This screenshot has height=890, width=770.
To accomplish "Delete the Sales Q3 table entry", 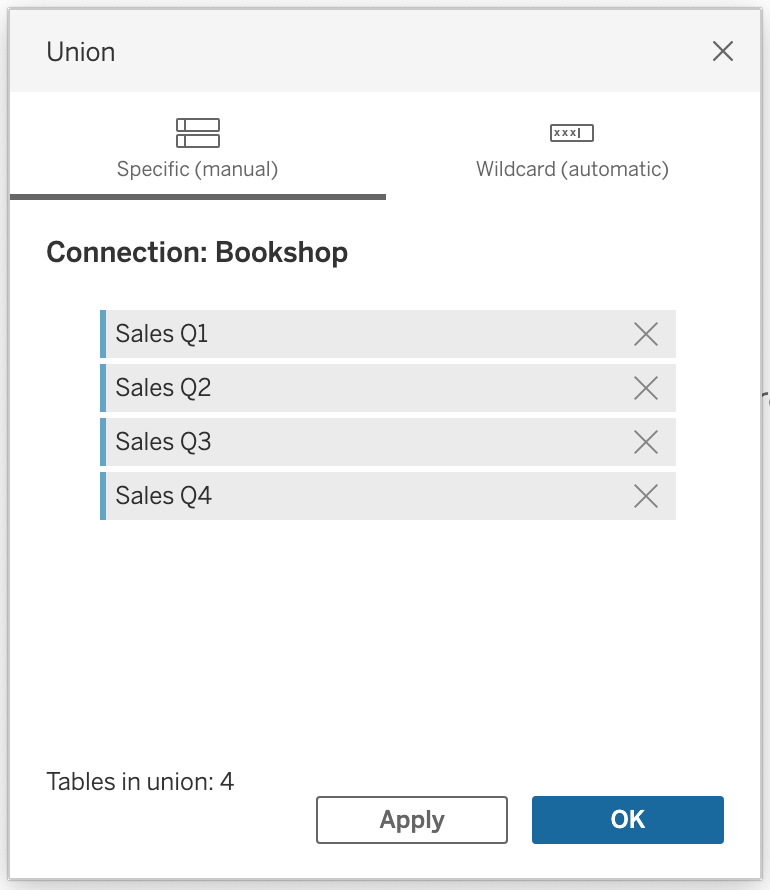I will click(x=646, y=442).
